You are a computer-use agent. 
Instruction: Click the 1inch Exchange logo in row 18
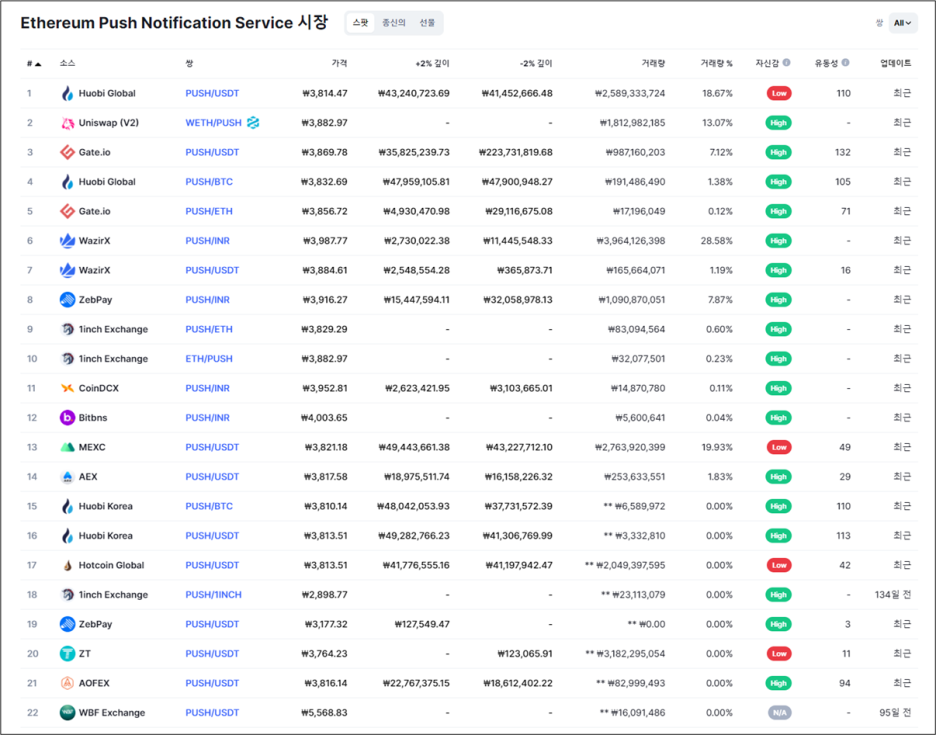click(67, 595)
